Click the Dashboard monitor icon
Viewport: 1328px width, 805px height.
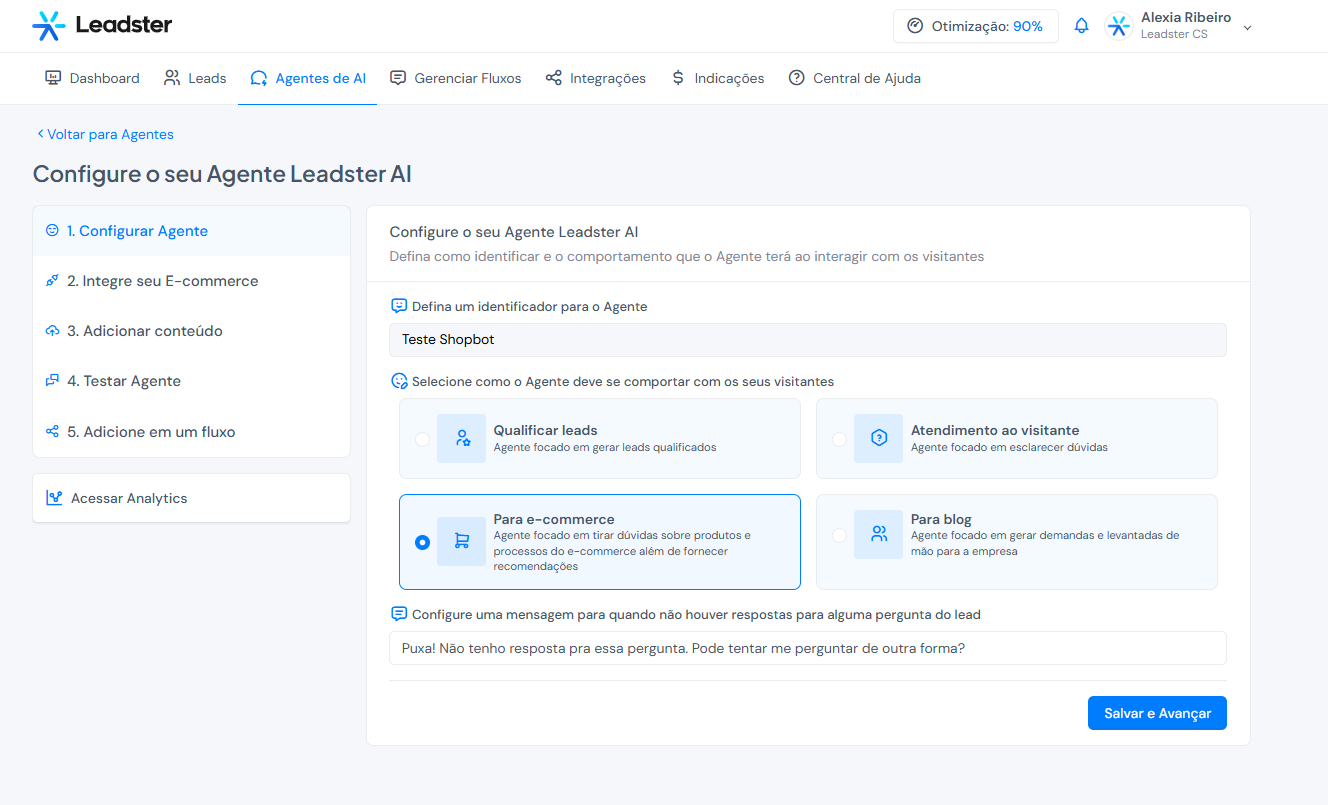tap(53, 78)
